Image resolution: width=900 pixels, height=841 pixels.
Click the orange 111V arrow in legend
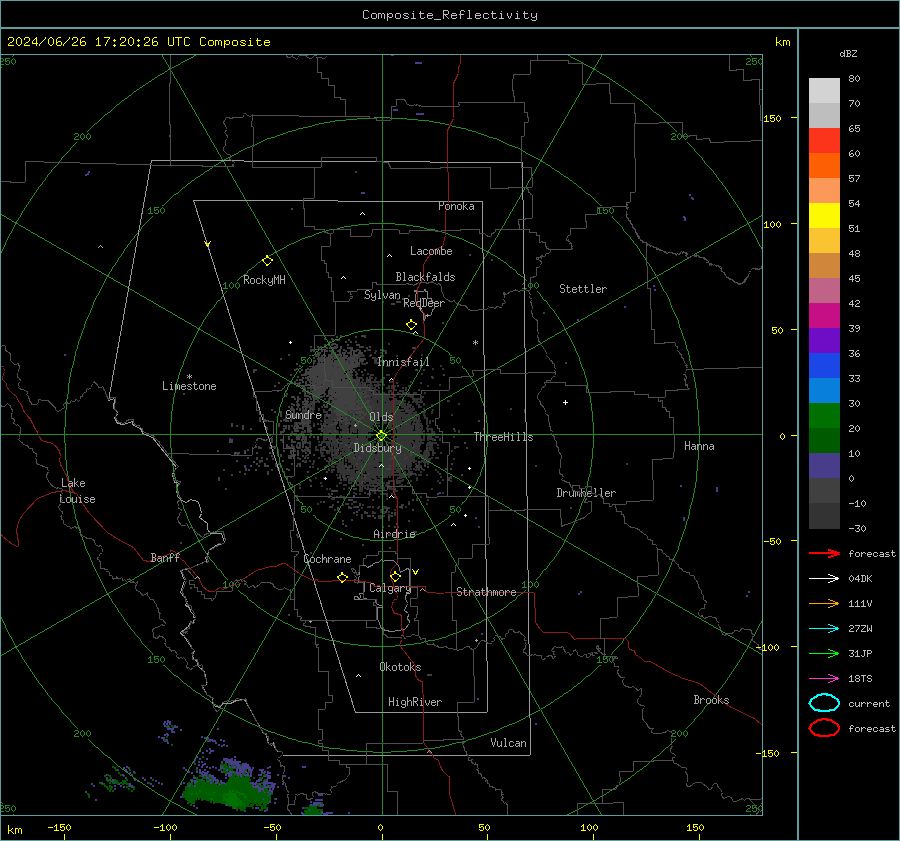(x=824, y=603)
